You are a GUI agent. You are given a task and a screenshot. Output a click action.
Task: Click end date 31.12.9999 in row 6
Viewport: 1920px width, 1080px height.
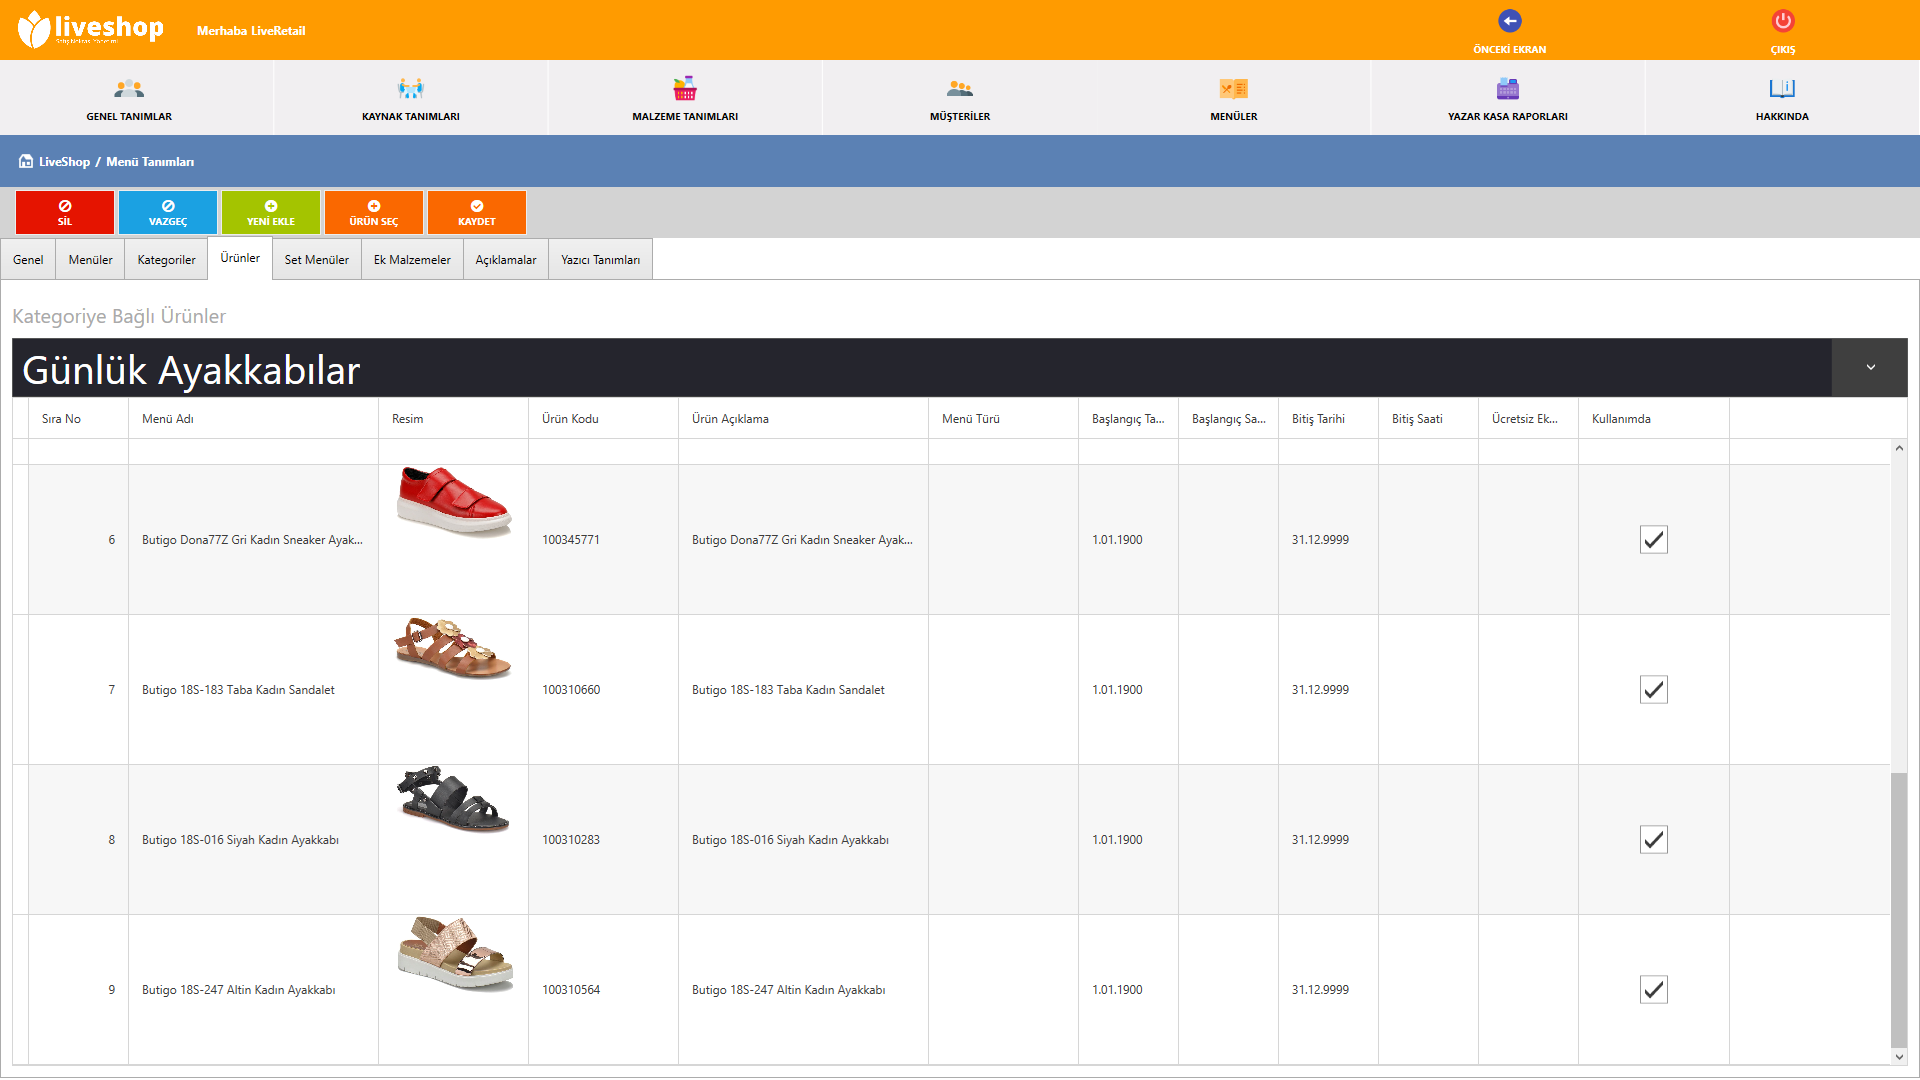click(1320, 540)
